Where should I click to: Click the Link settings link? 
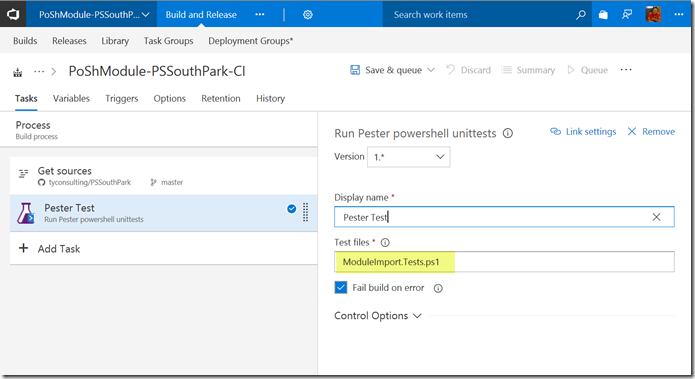click(583, 132)
